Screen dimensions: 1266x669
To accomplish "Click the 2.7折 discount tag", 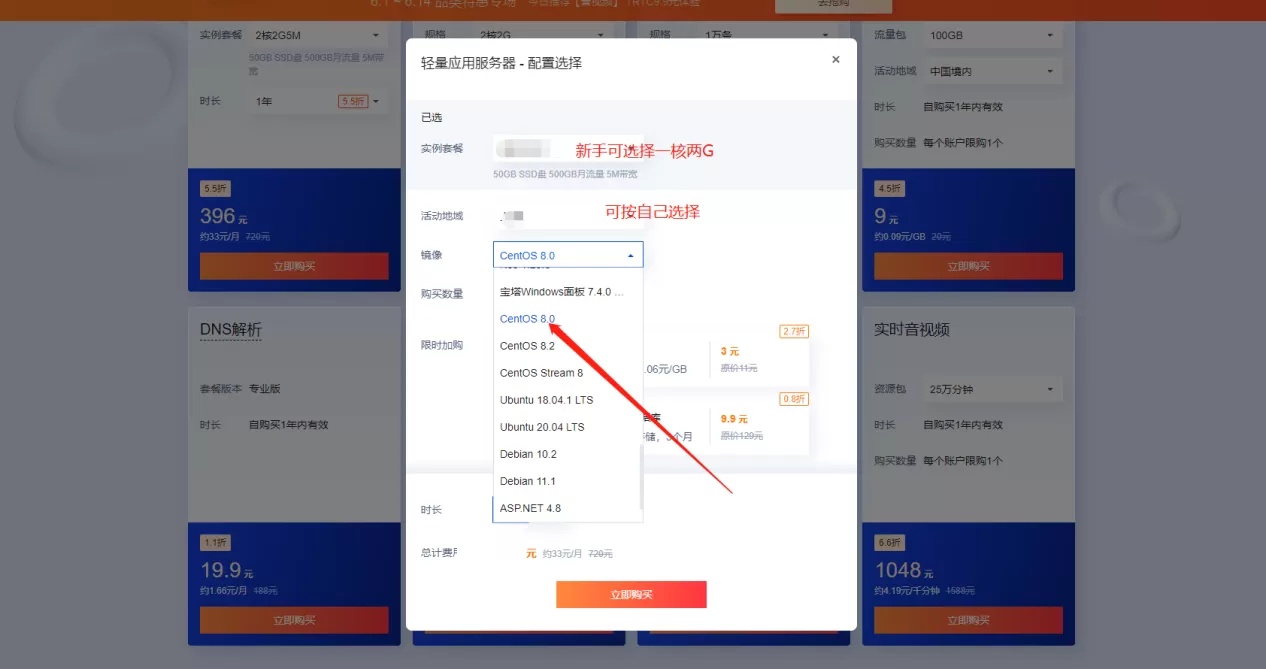I will (x=794, y=331).
